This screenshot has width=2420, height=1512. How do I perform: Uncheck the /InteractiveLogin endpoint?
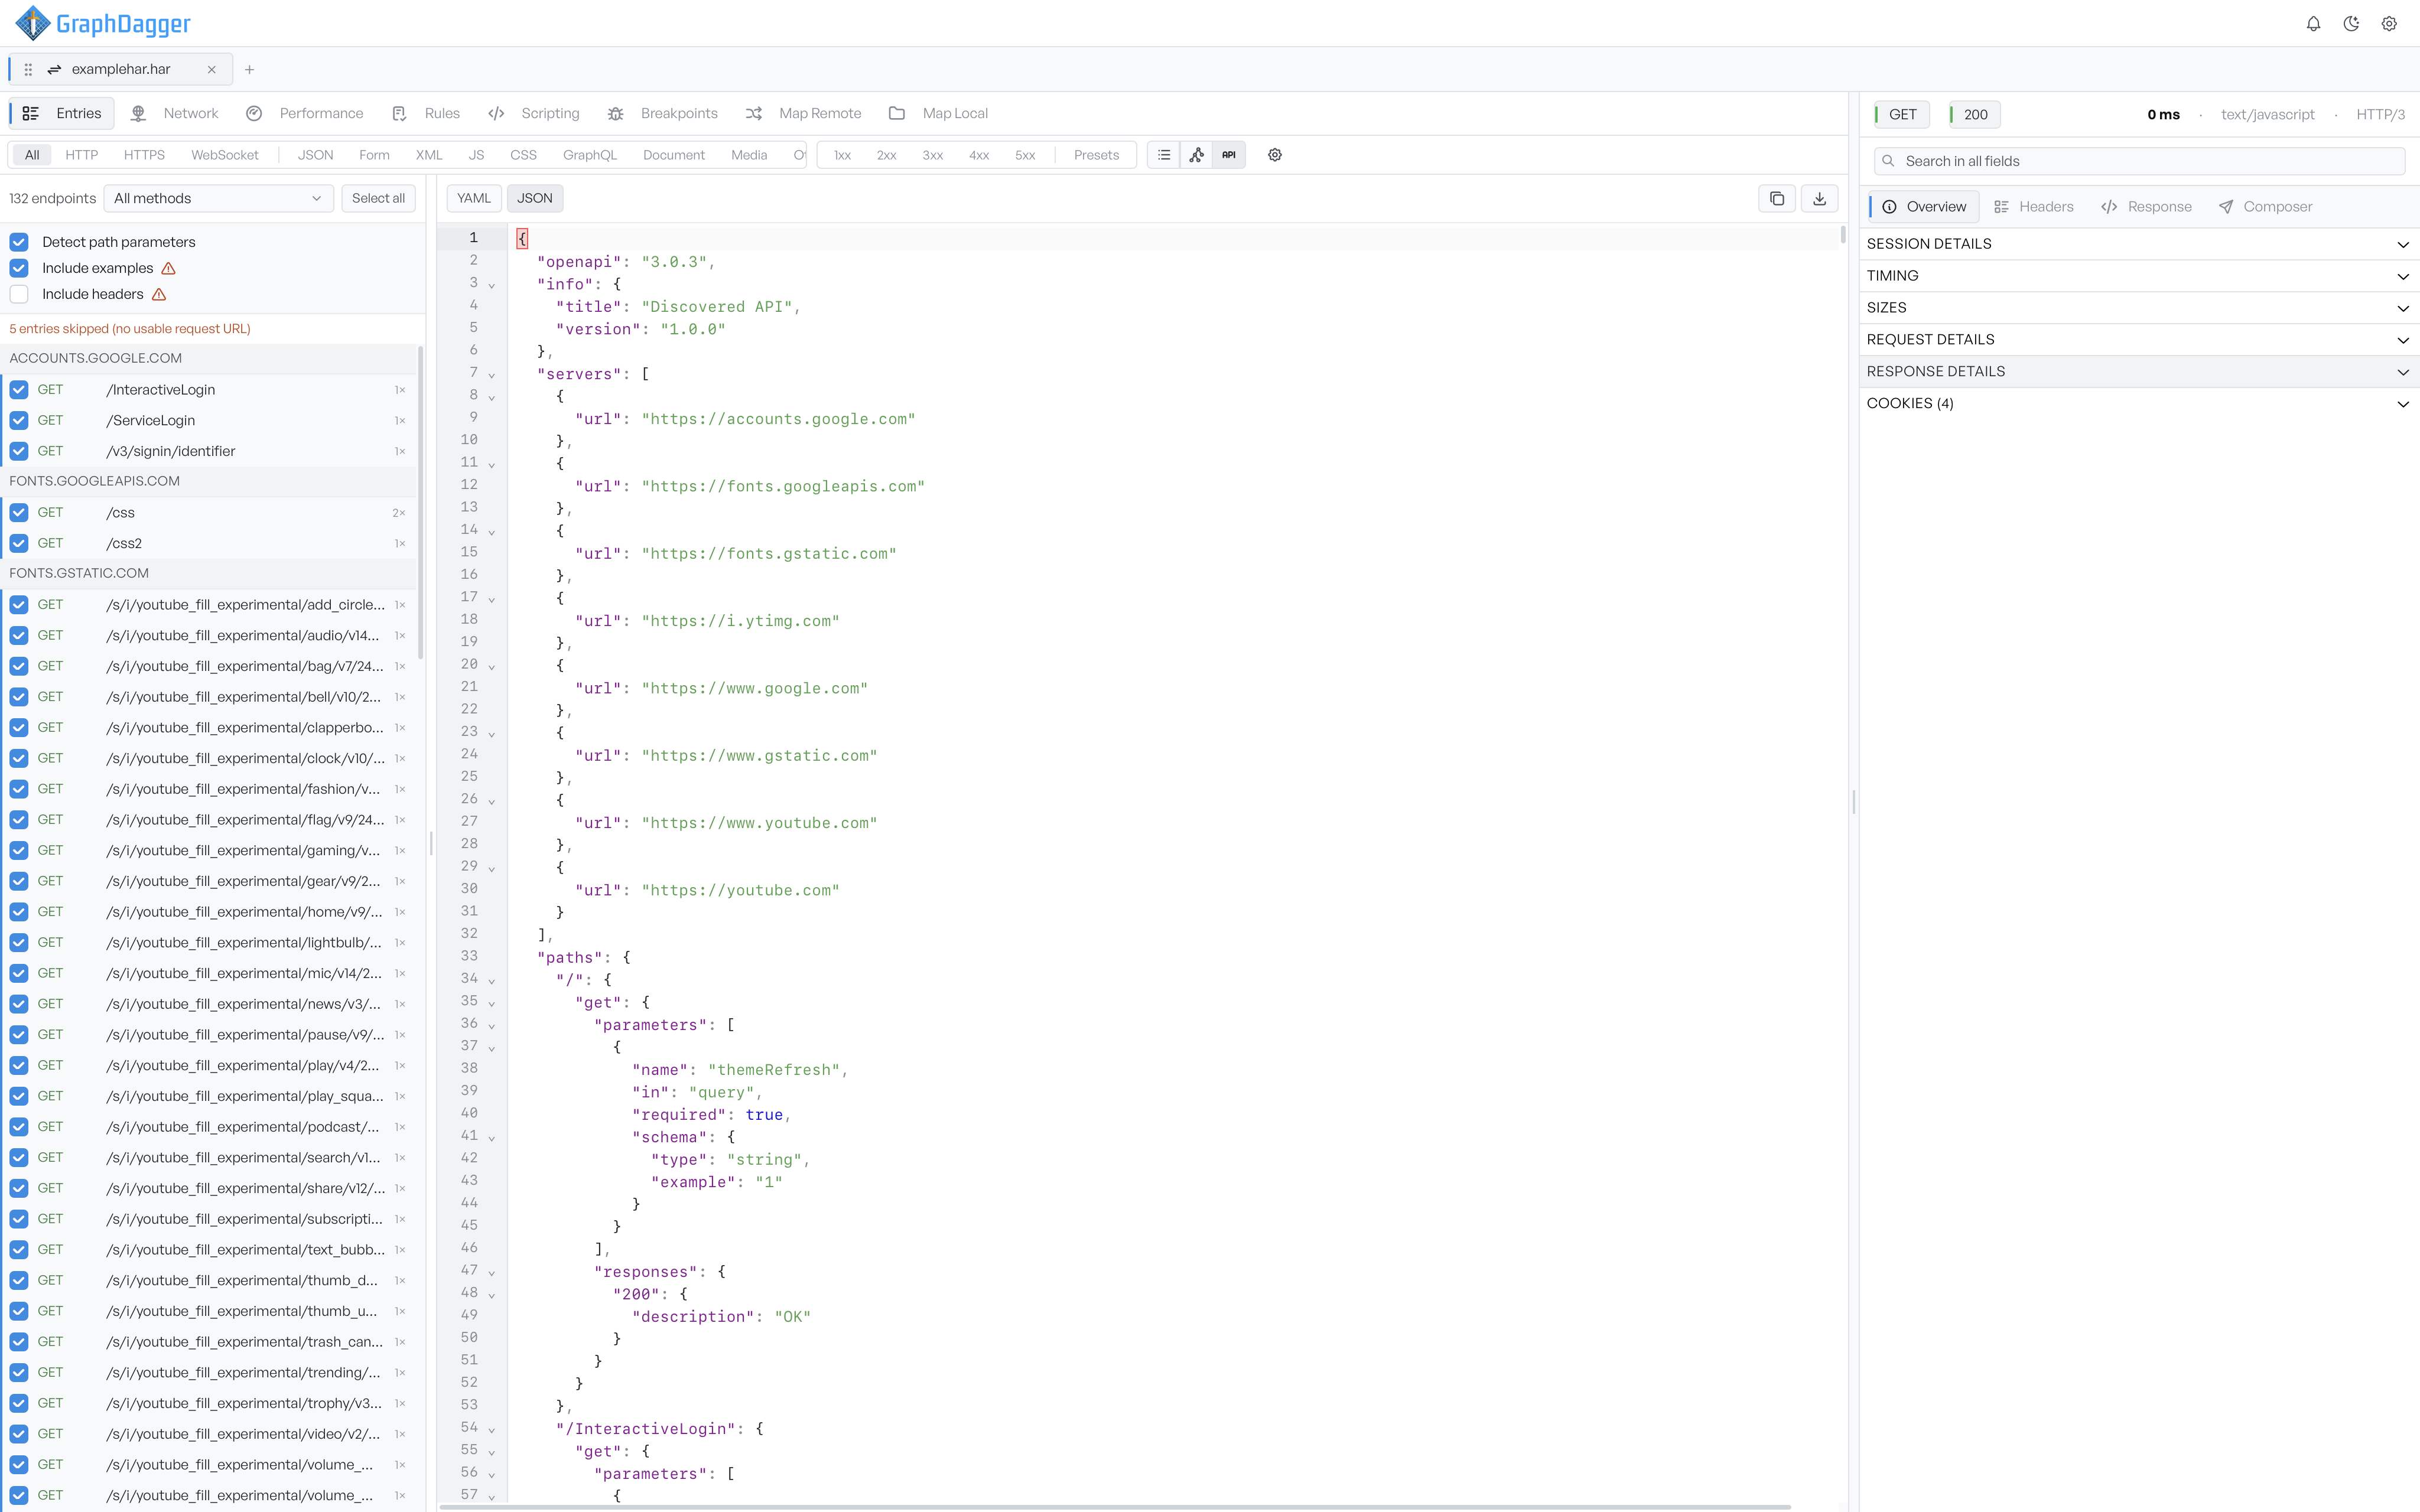click(19, 390)
